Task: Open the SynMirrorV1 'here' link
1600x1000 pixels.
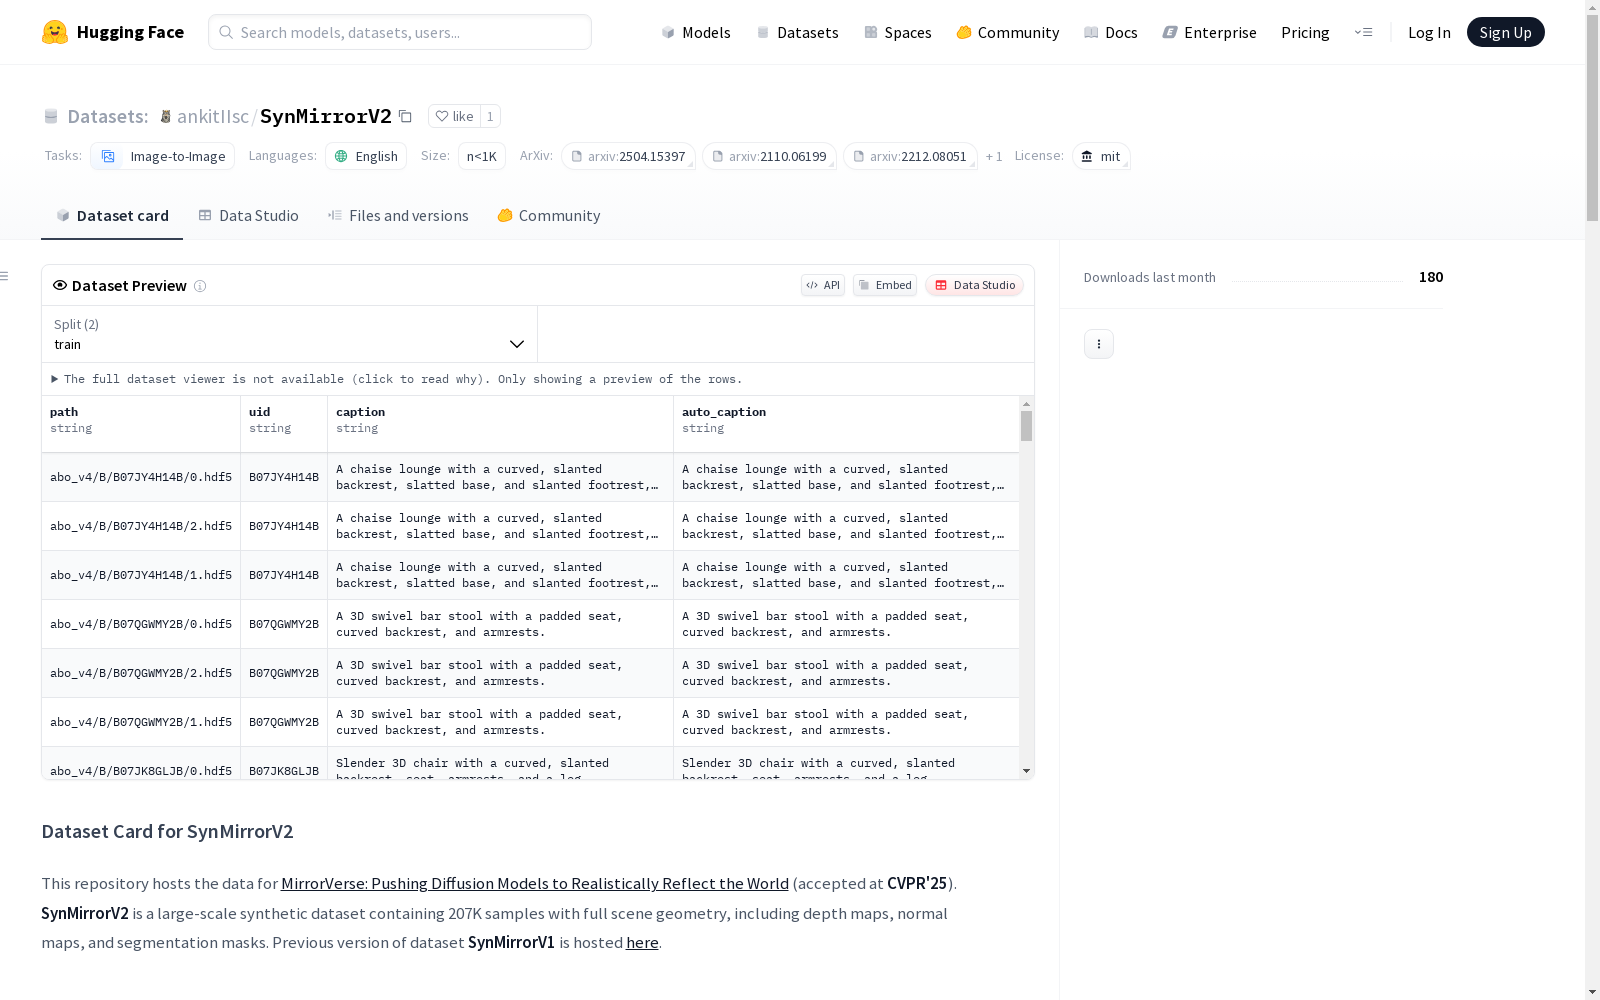Action: pos(642,942)
